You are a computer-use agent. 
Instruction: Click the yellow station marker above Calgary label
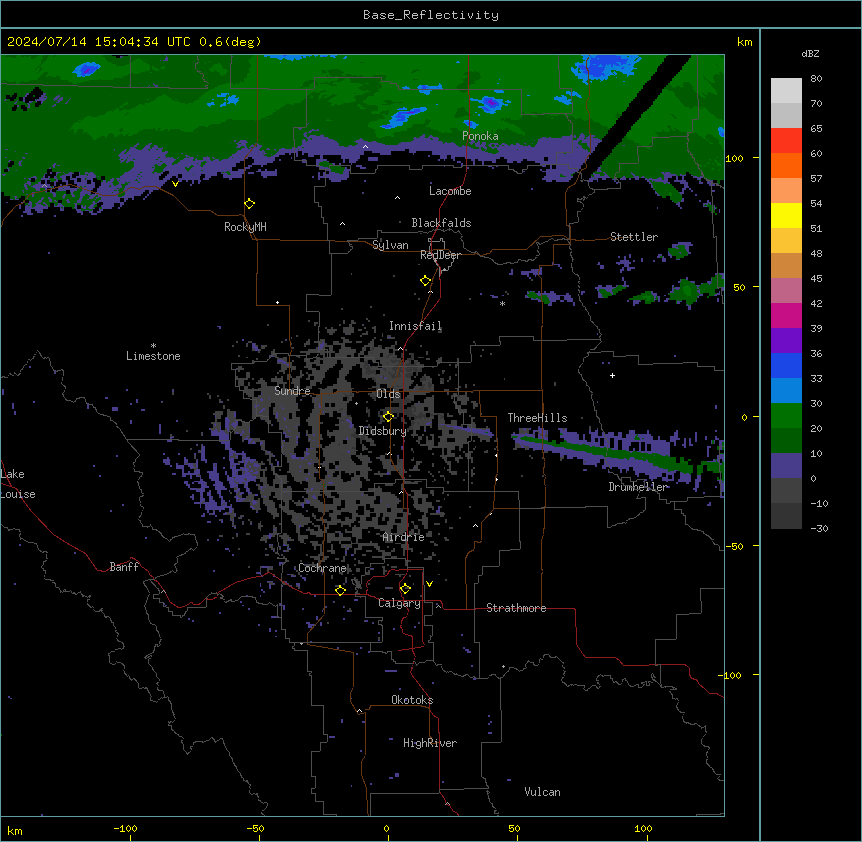(x=405, y=589)
